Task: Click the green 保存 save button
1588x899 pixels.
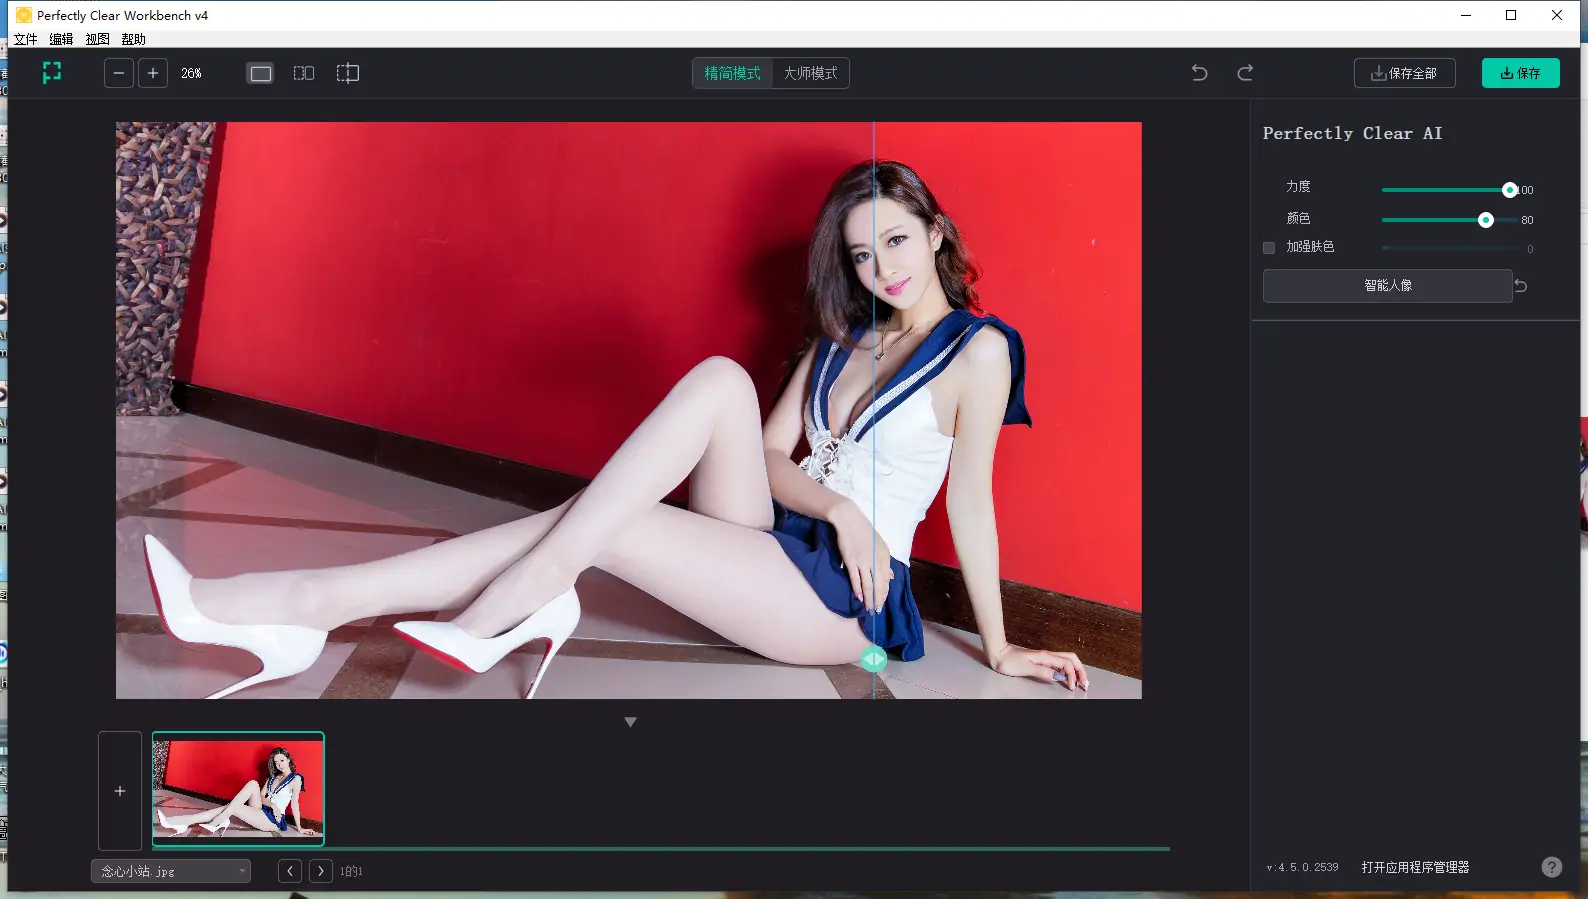Action: click(1520, 73)
